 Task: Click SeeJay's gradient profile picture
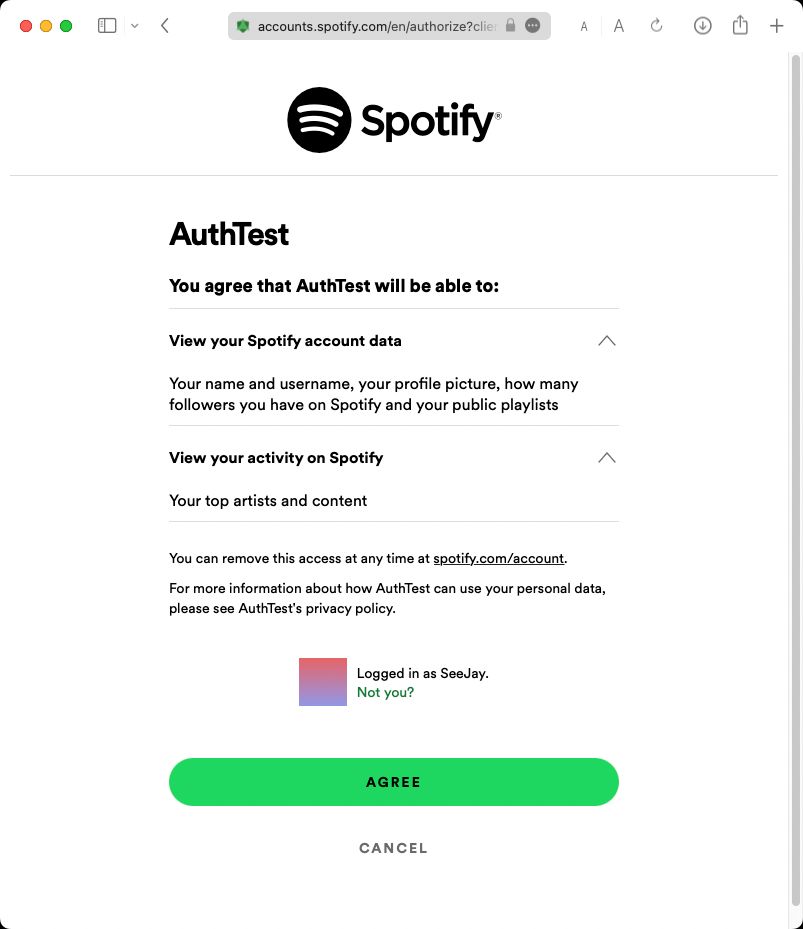point(322,681)
